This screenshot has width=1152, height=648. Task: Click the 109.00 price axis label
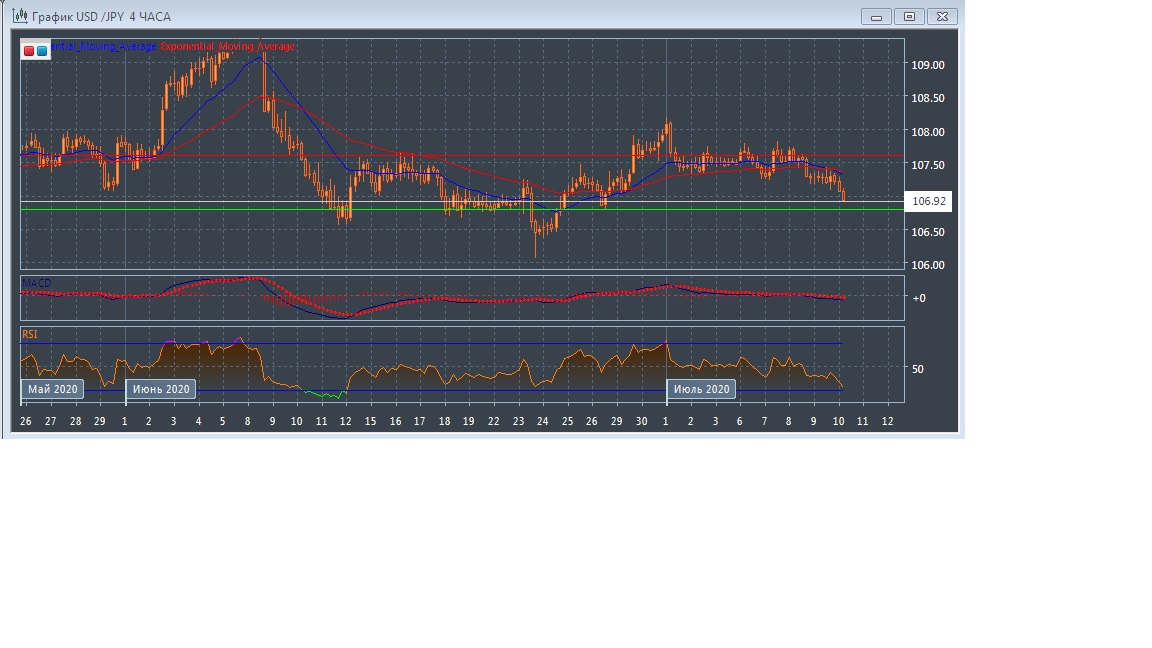(x=927, y=65)
